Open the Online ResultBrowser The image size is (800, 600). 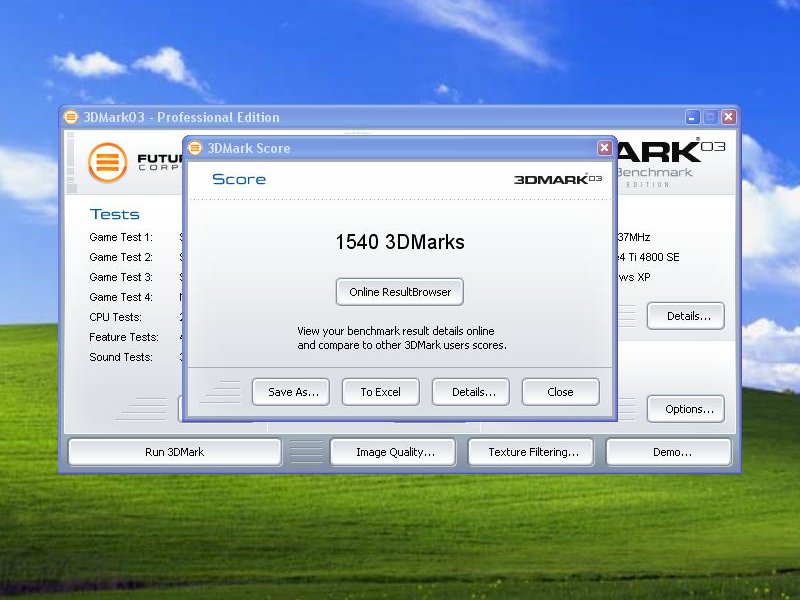point(400,292)
